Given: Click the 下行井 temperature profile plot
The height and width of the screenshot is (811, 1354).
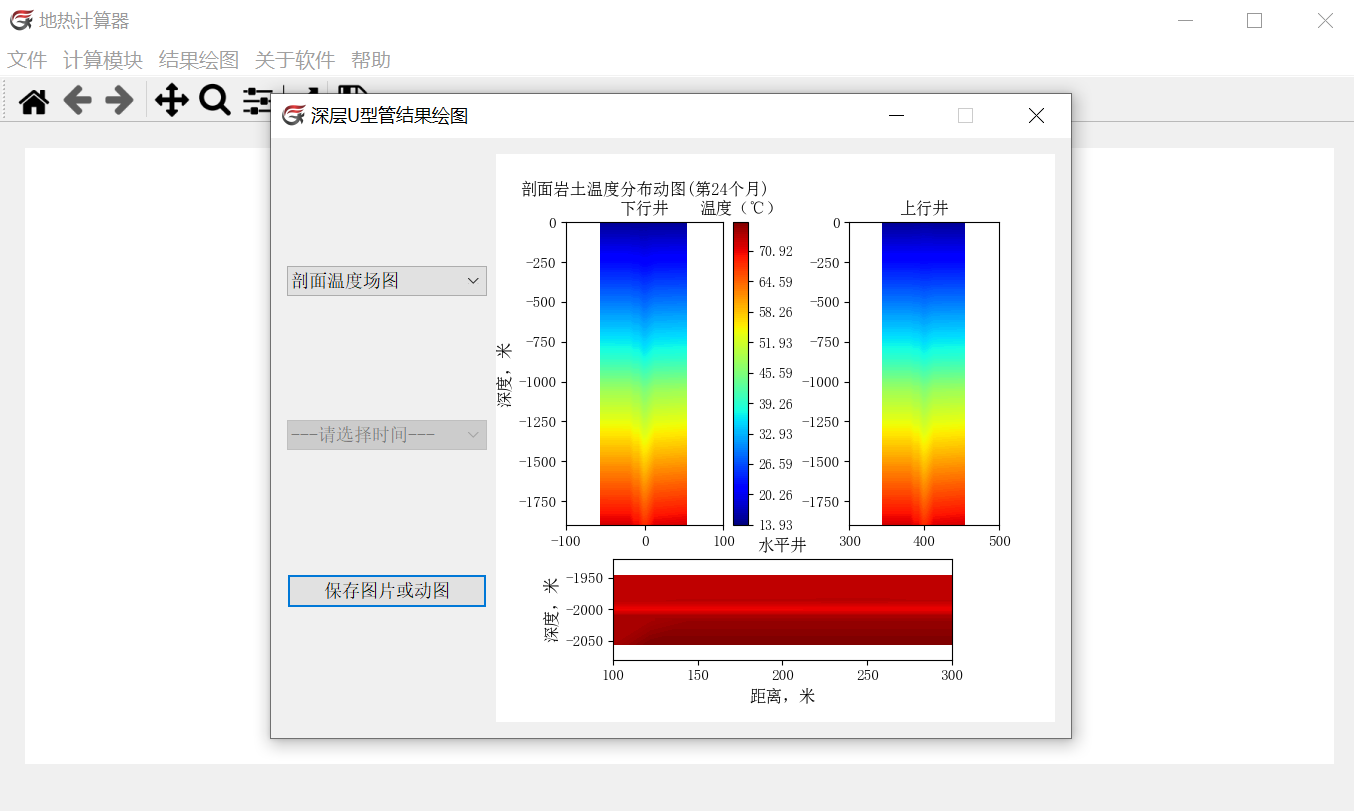Looking at the screenshot, I should (x=645, y=373).
